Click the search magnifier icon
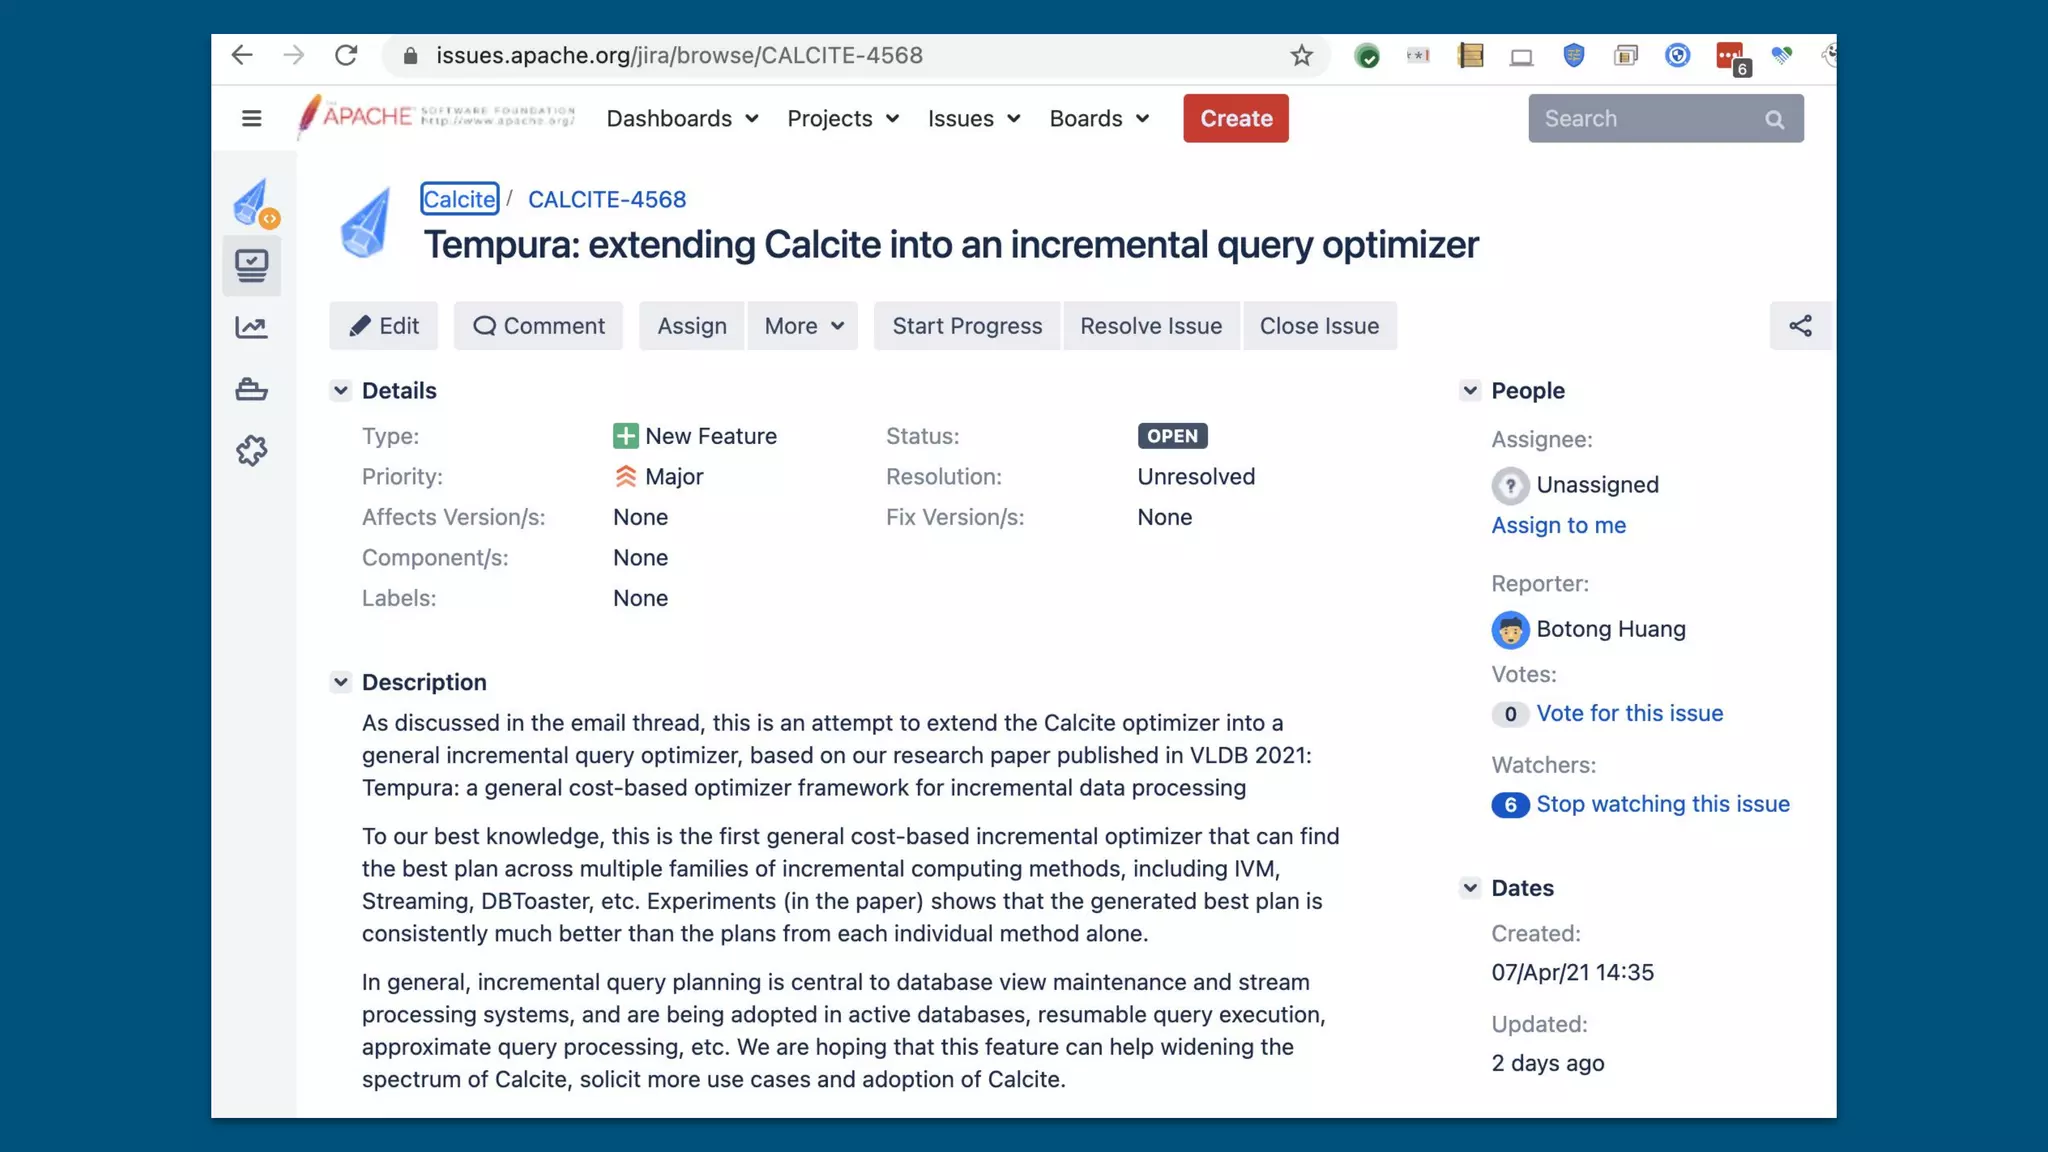2048x1152 pixels. pyautogui.click(x=1774, y=119)
